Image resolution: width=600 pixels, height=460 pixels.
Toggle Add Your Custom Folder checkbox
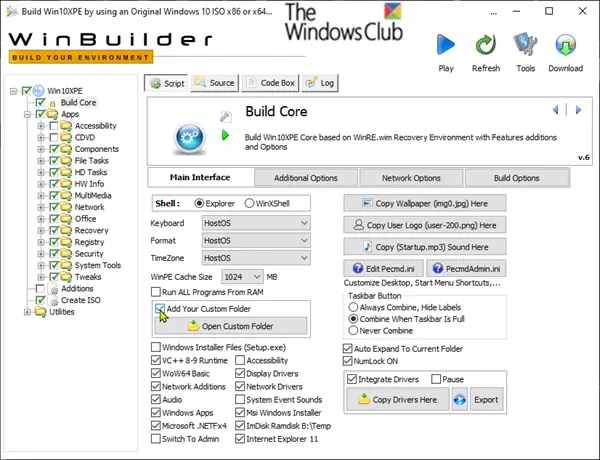point(160,308)
